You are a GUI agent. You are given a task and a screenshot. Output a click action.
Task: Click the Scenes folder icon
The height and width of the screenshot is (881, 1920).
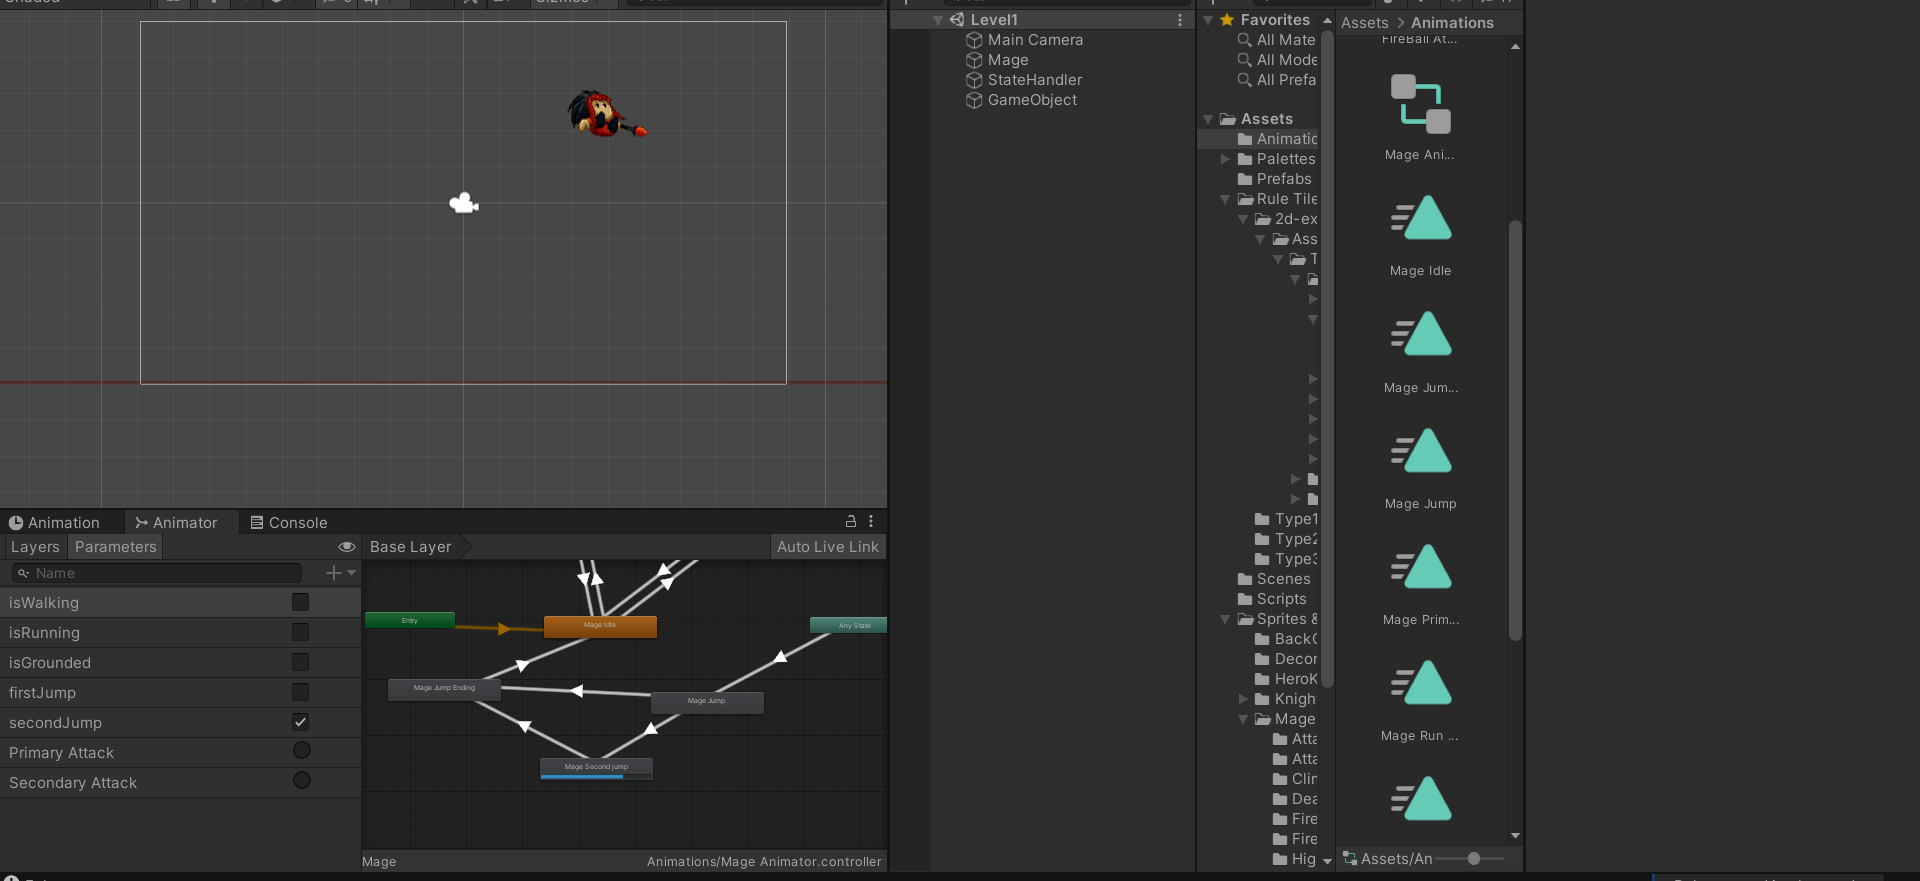(x=1245, y=579)
